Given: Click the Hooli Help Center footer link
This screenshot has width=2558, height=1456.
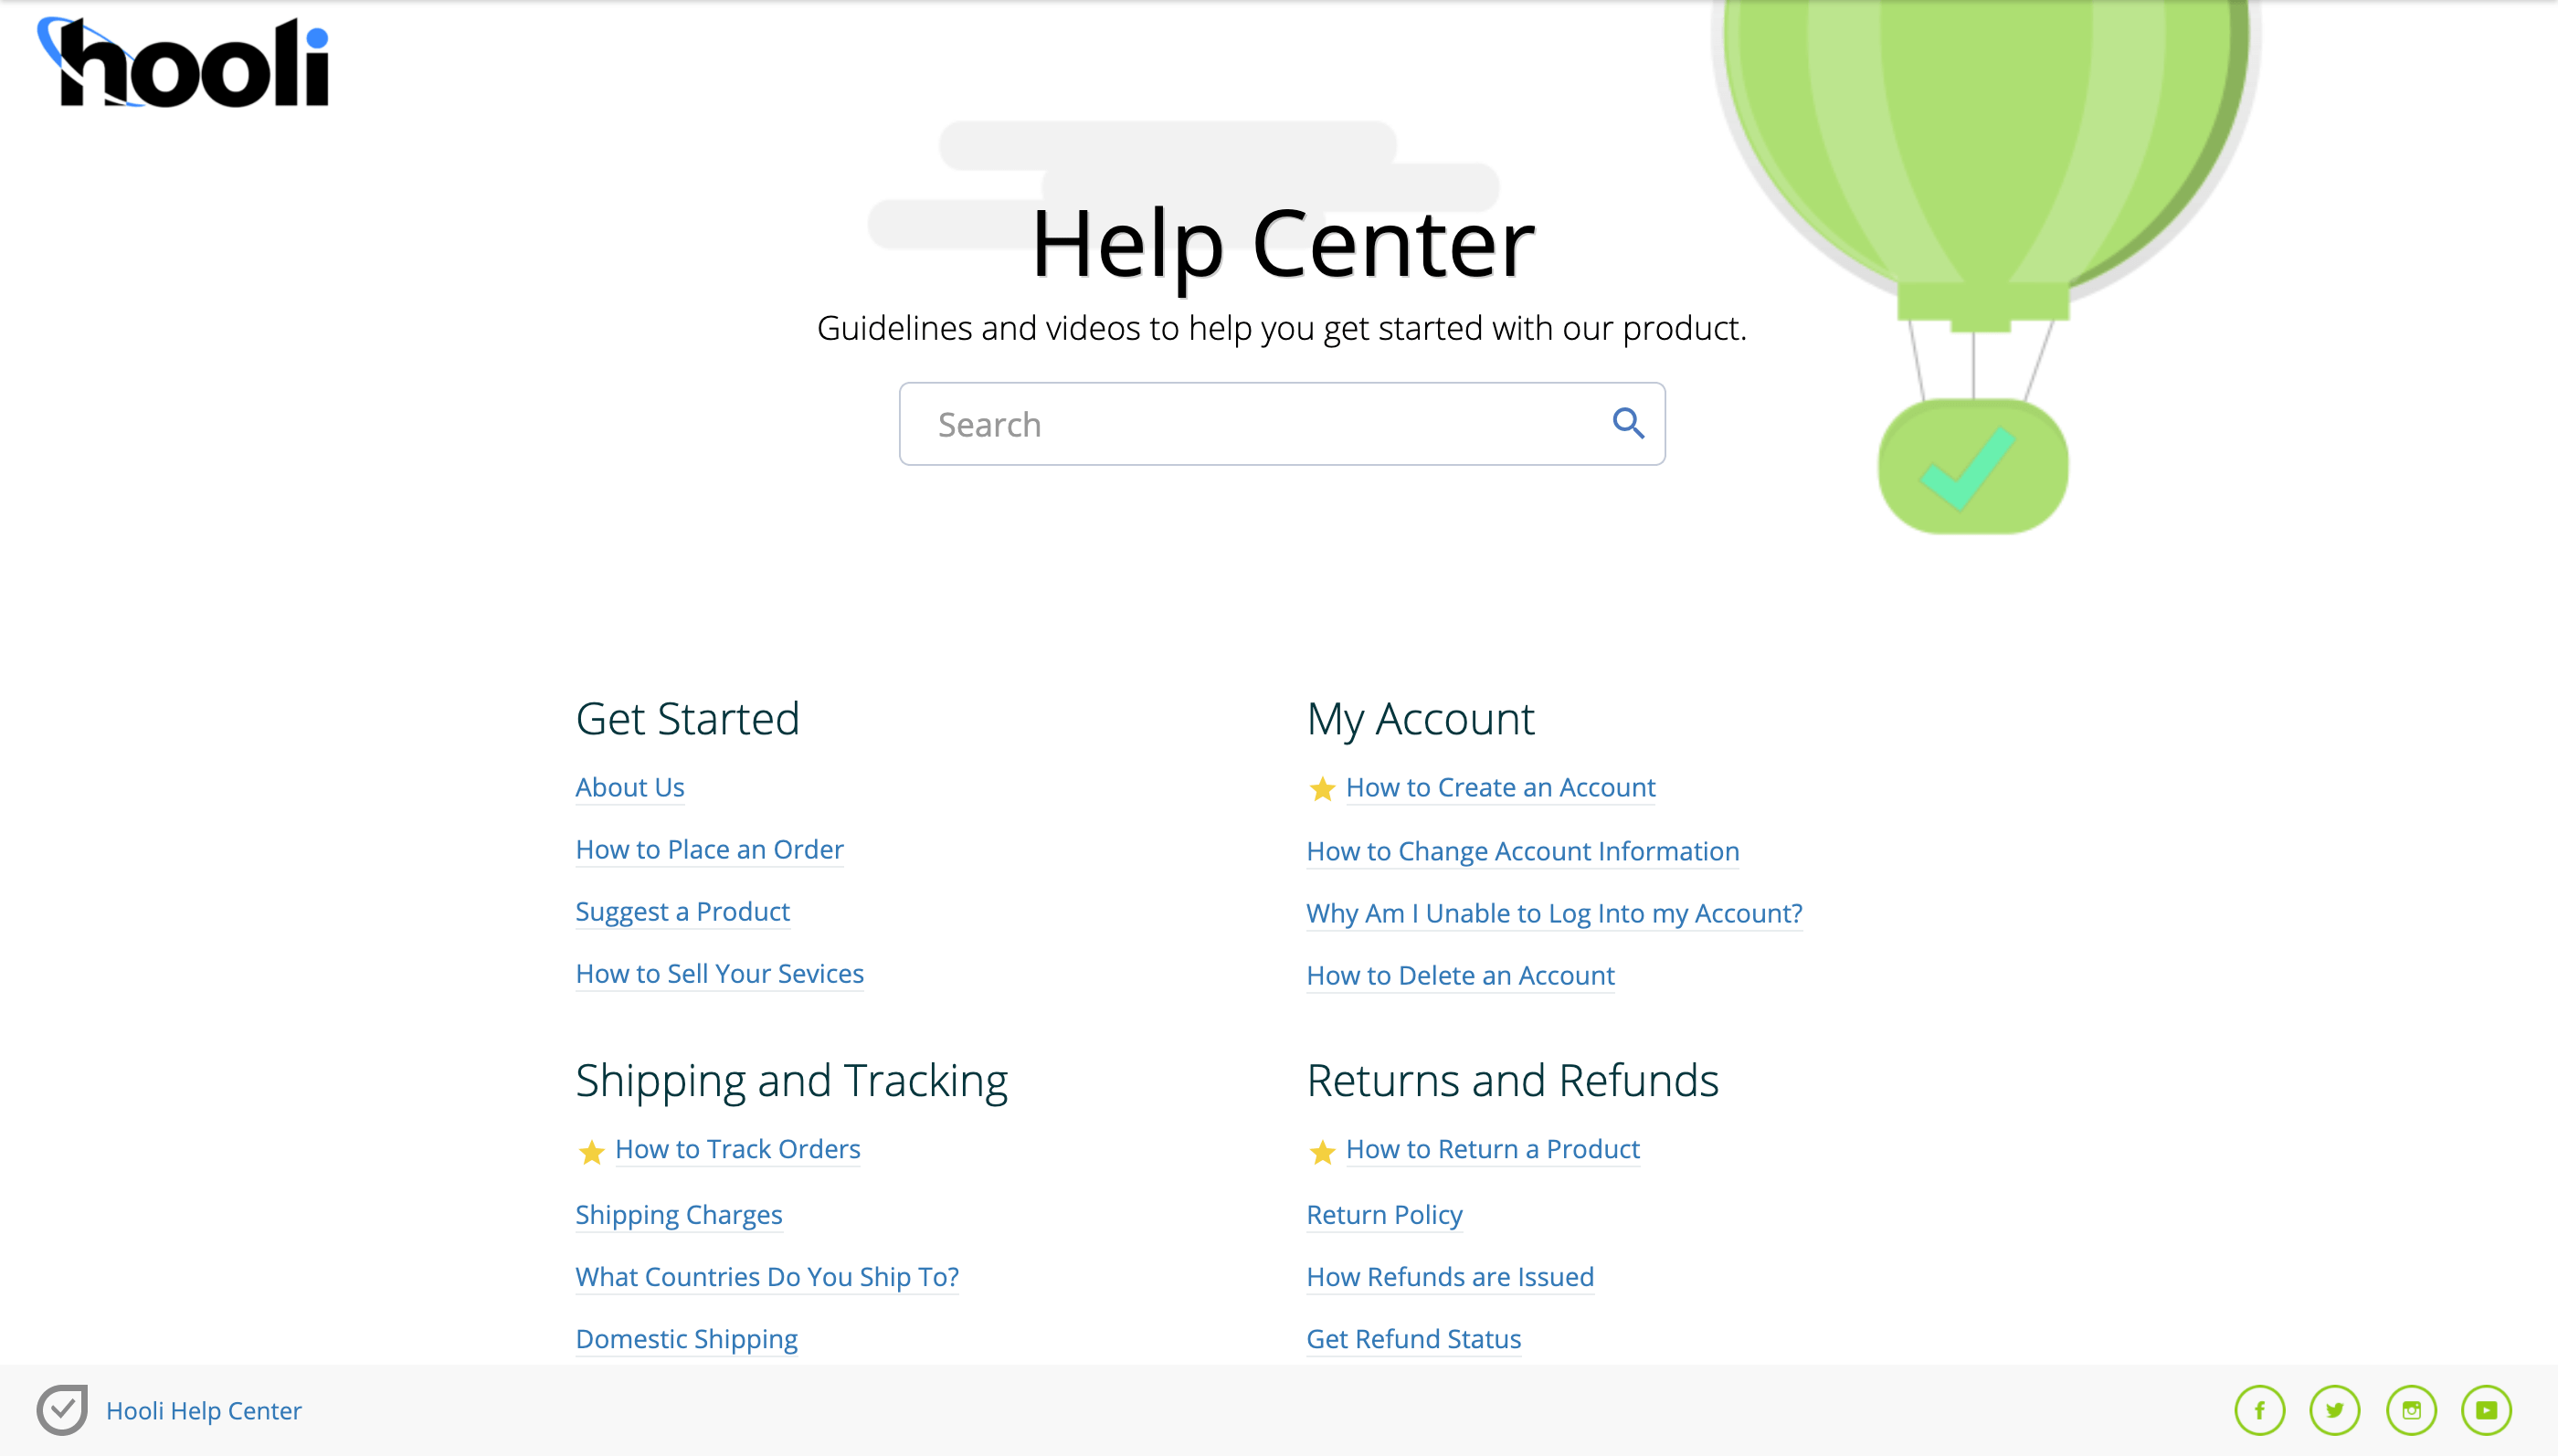Looking at the screenshot, I should tap(204, 1410).
